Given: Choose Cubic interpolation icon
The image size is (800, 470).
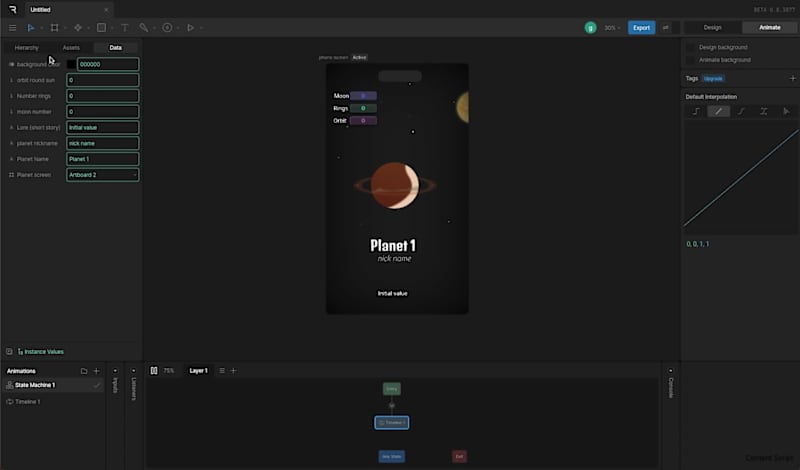Looking at the screenshot, I should pos(741,111).
